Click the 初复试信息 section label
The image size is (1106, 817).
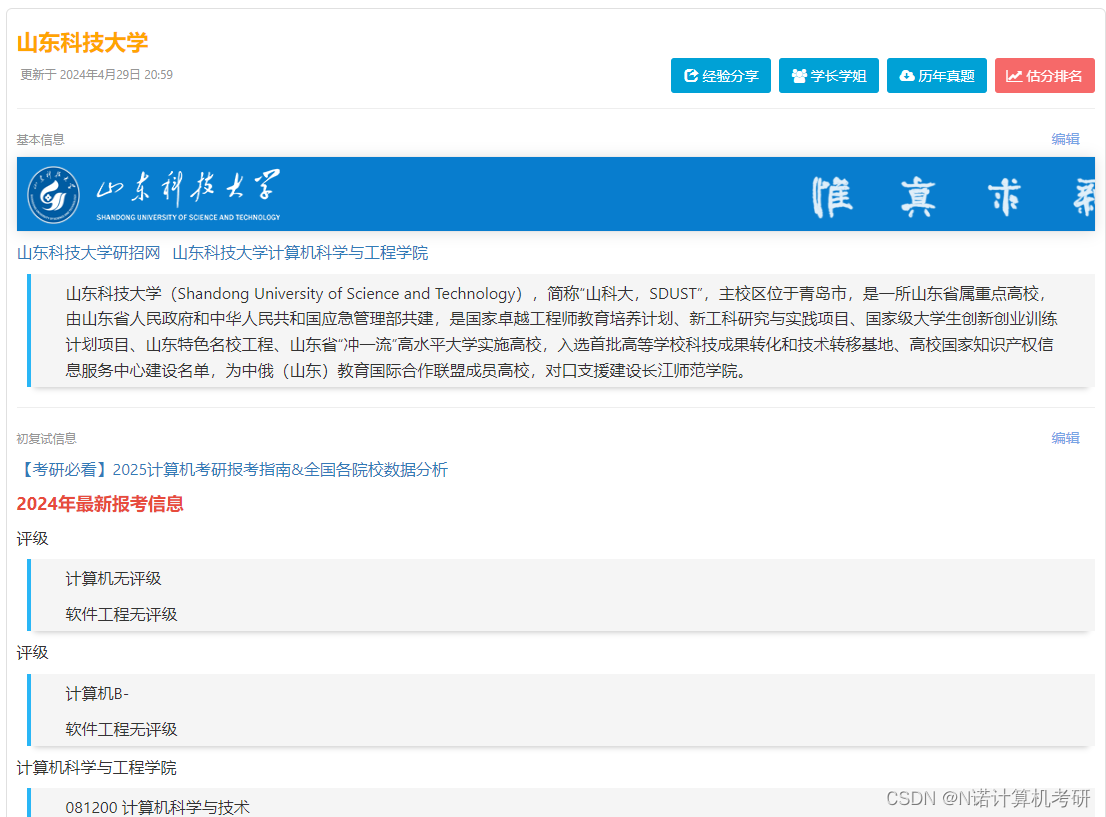(x=47, y=439)
